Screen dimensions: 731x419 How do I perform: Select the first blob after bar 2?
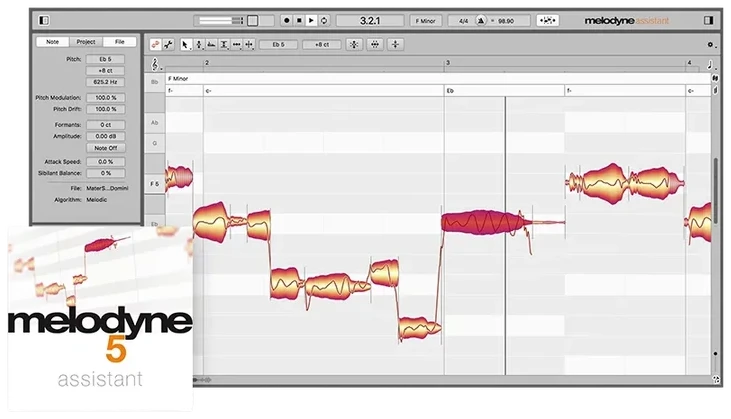212,222
